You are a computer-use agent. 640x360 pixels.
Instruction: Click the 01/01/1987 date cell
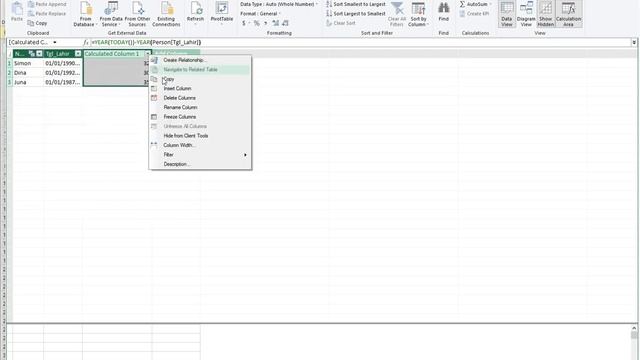[x=63, y=82]
